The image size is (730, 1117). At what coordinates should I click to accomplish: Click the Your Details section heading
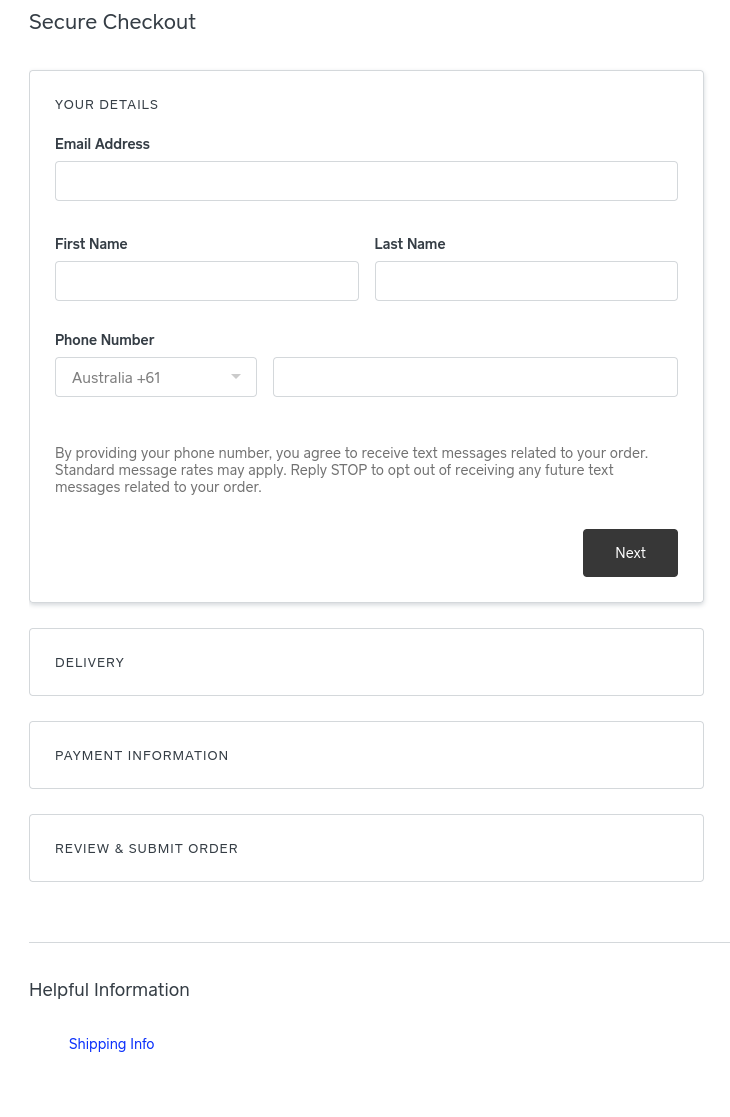click(x=106, y=104)
